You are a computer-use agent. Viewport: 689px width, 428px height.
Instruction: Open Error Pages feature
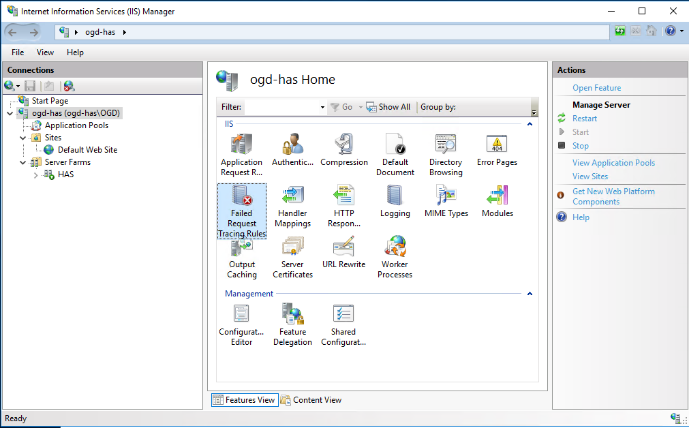(x=497, y=150)
